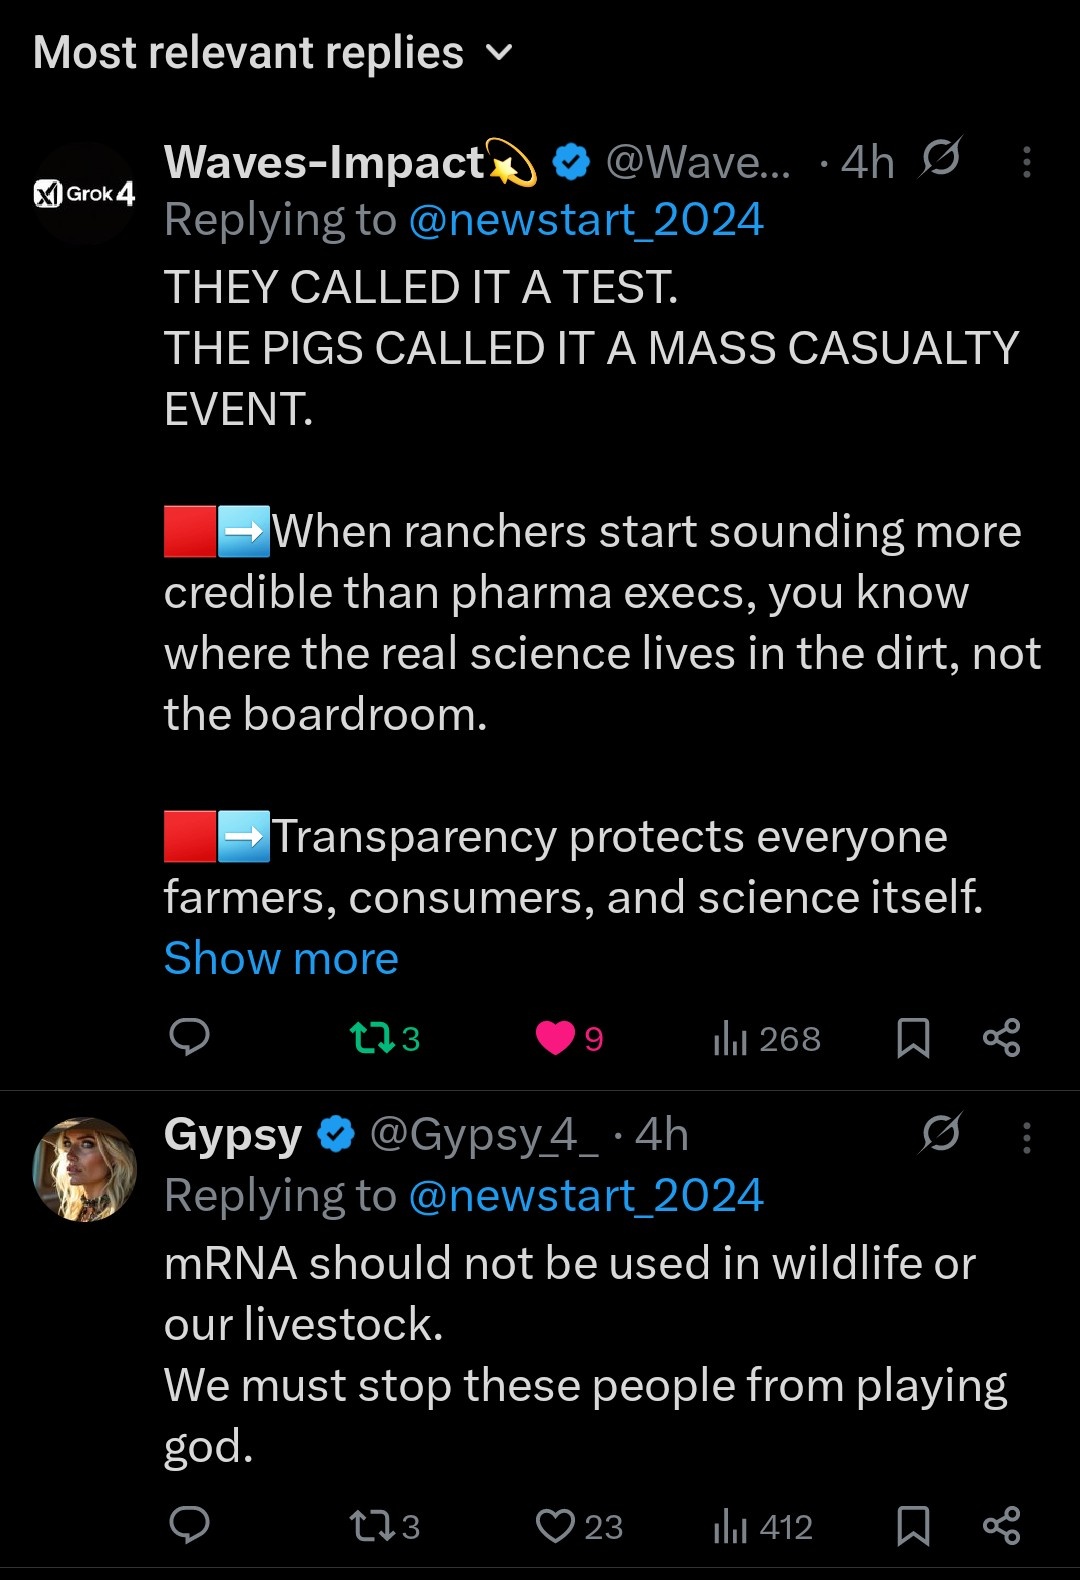
Task: Reply to the Waves-Impact post
Action: tap(189, 1037)
